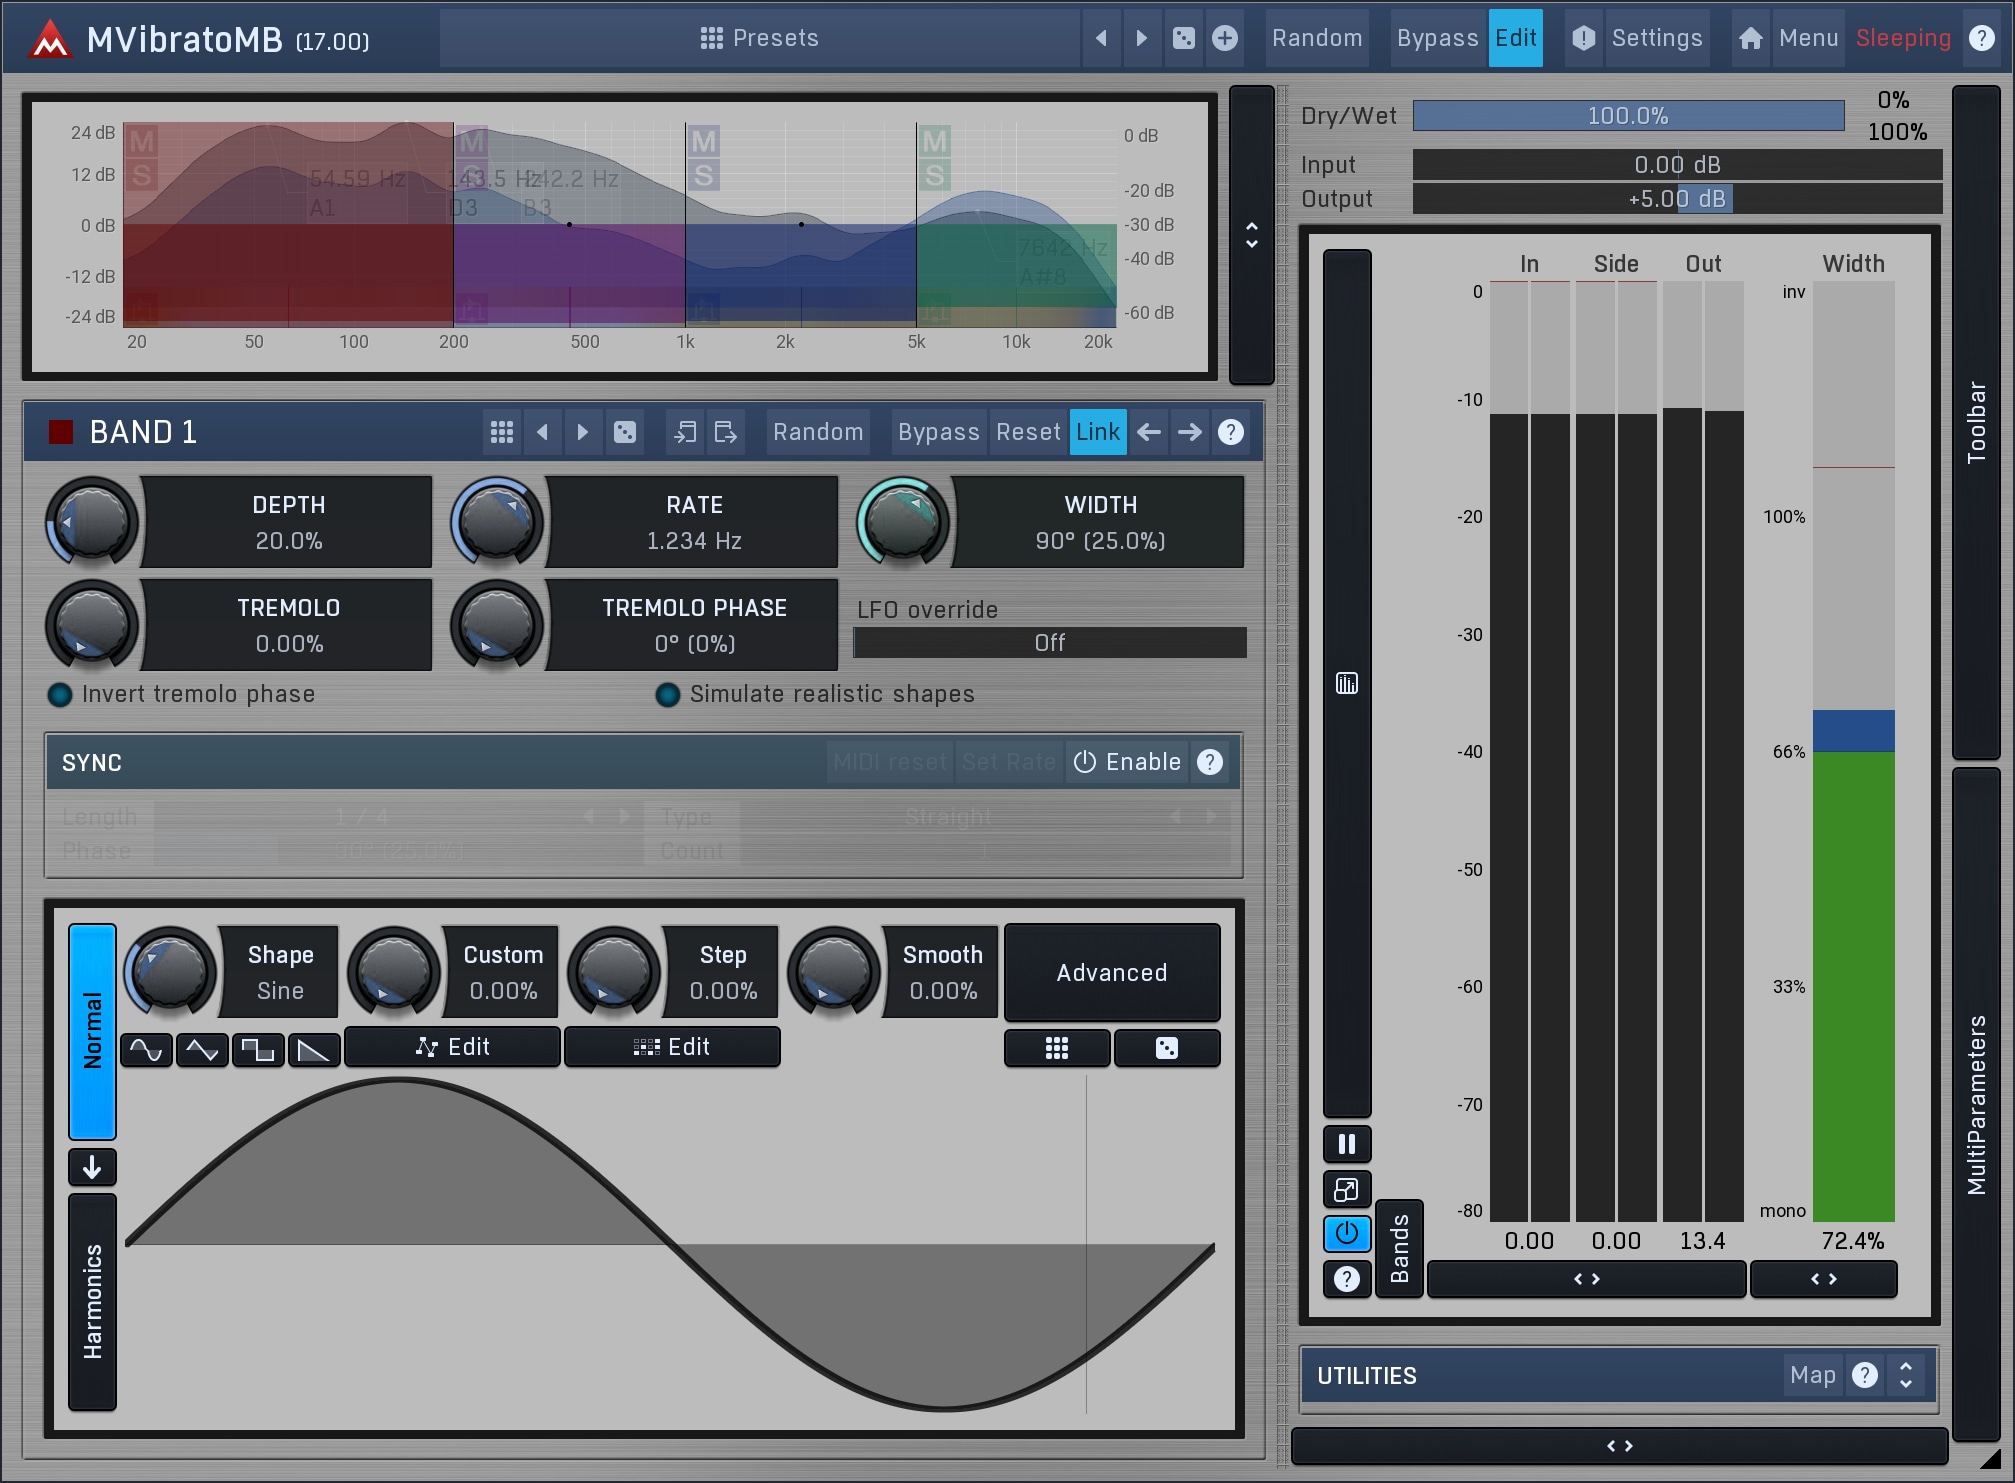Open the main Menu

[x=1808, y=38]
